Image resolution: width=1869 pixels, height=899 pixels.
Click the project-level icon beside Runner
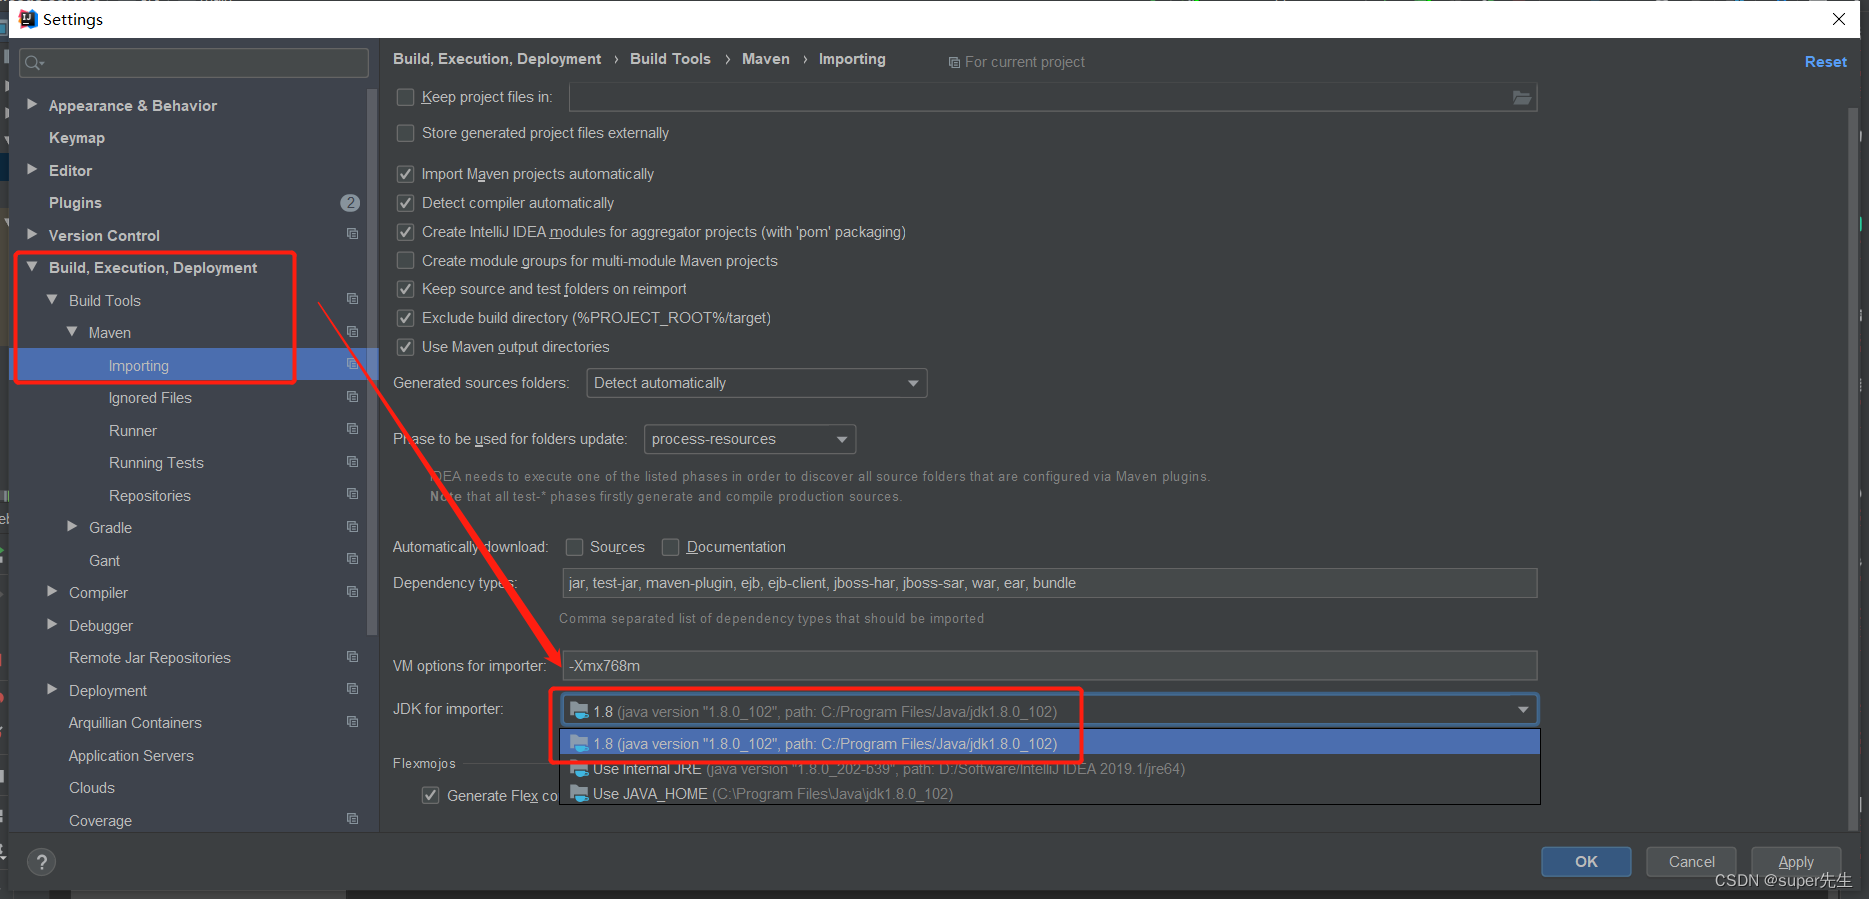point(352,429)
